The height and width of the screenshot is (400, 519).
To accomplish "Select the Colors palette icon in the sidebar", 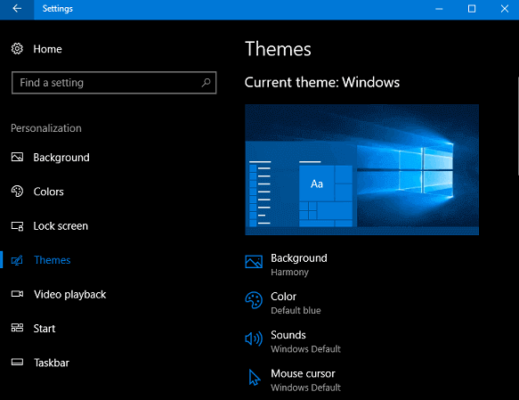I will tap(17, 191).
